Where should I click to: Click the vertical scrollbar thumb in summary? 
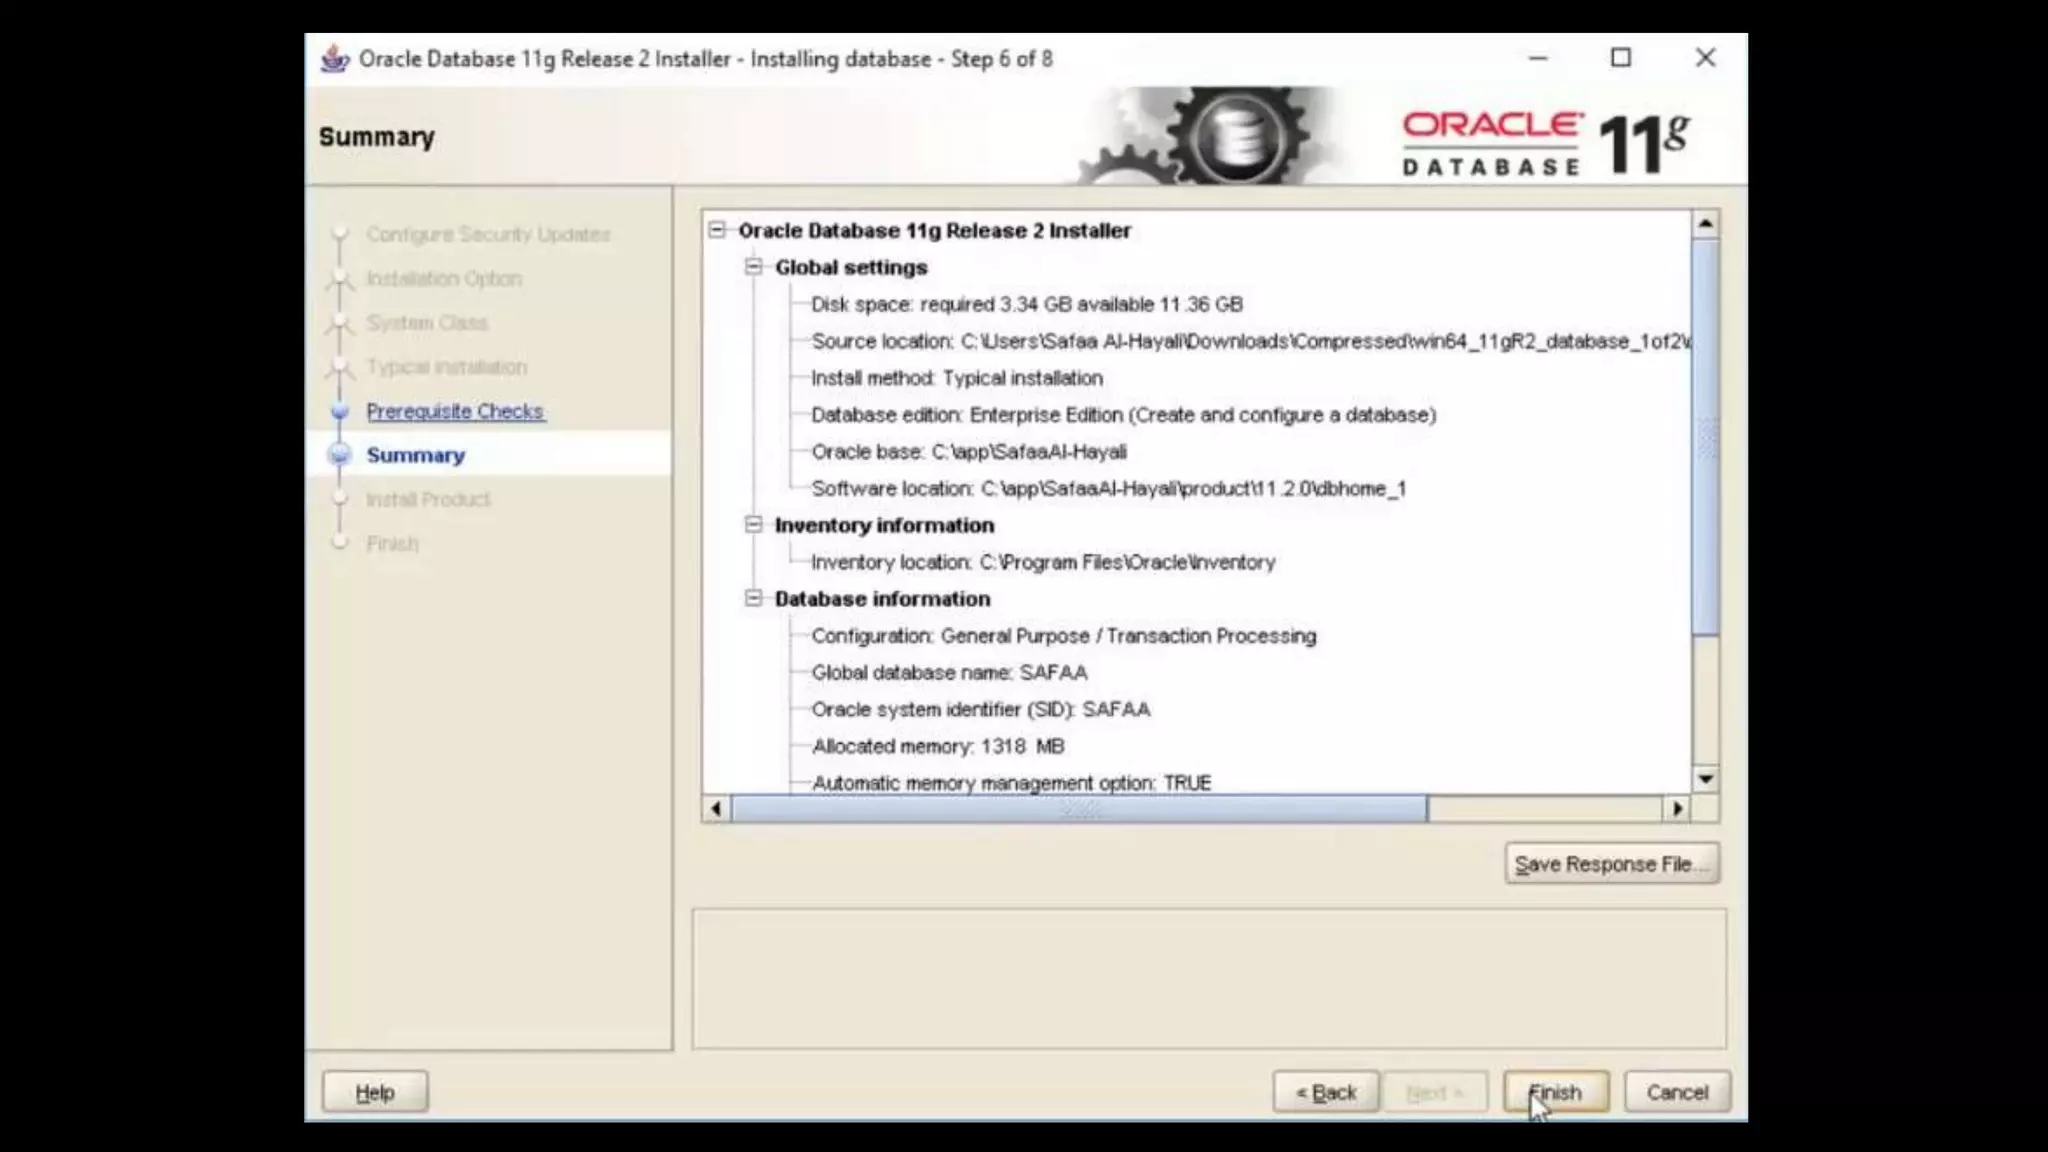coord(1705,435)
